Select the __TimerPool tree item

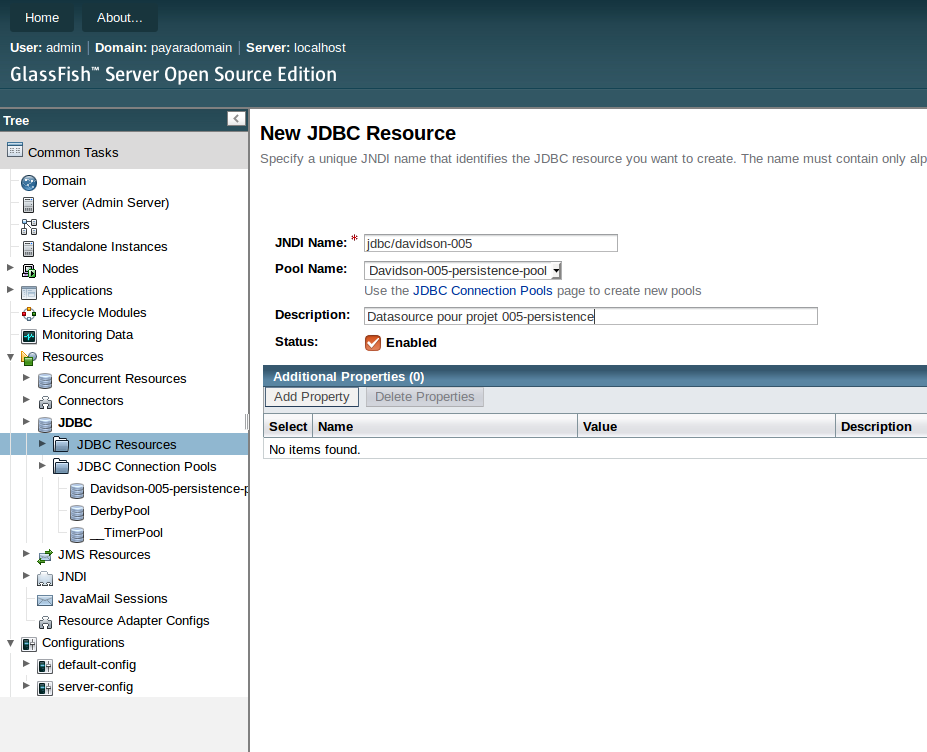click(127, 533)
